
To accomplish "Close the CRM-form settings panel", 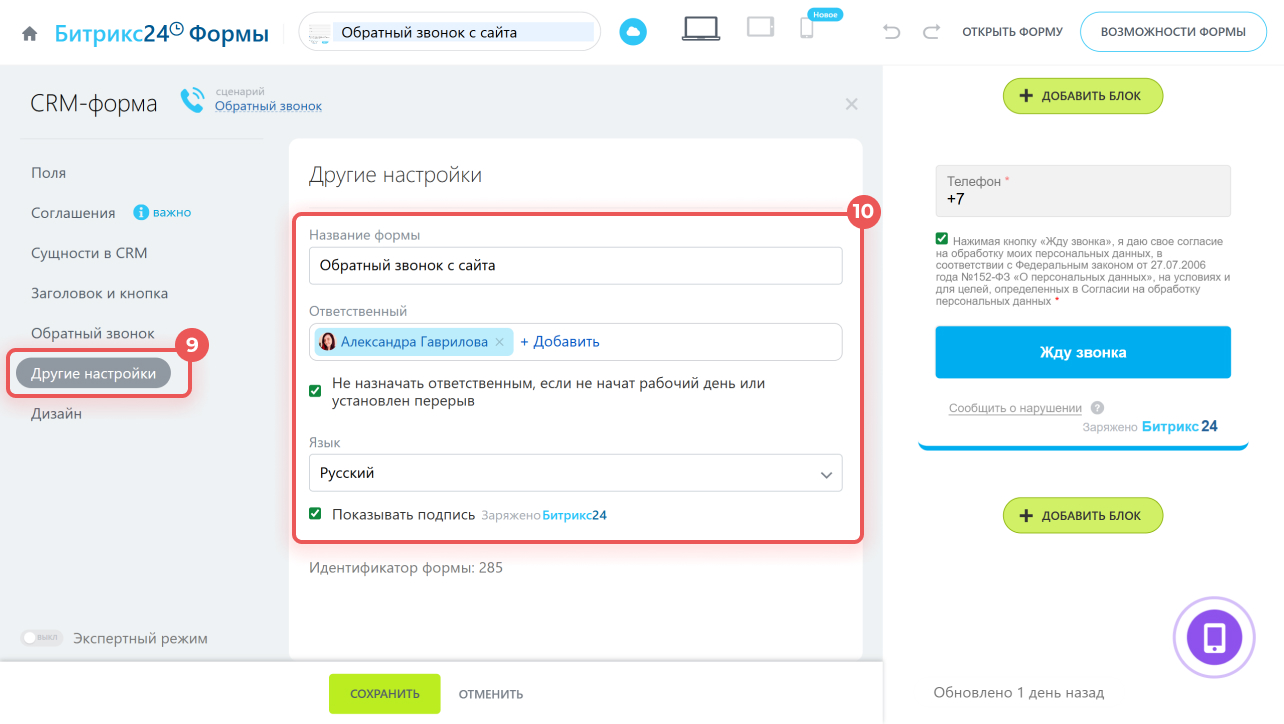I will (x=851, y=104).
